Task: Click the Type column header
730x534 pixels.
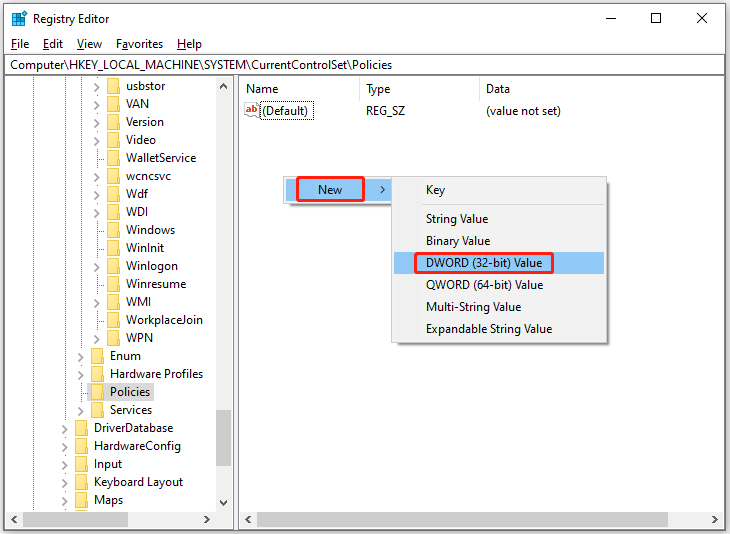Action: [x=419, y=88]
